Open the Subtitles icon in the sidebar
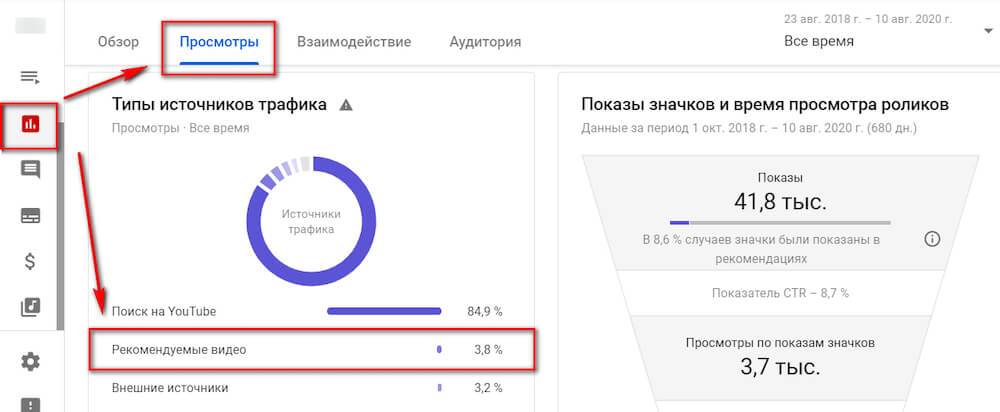The width and height of the screenshot is (1000, 412). pyautogui.click(x=30, y=215)
